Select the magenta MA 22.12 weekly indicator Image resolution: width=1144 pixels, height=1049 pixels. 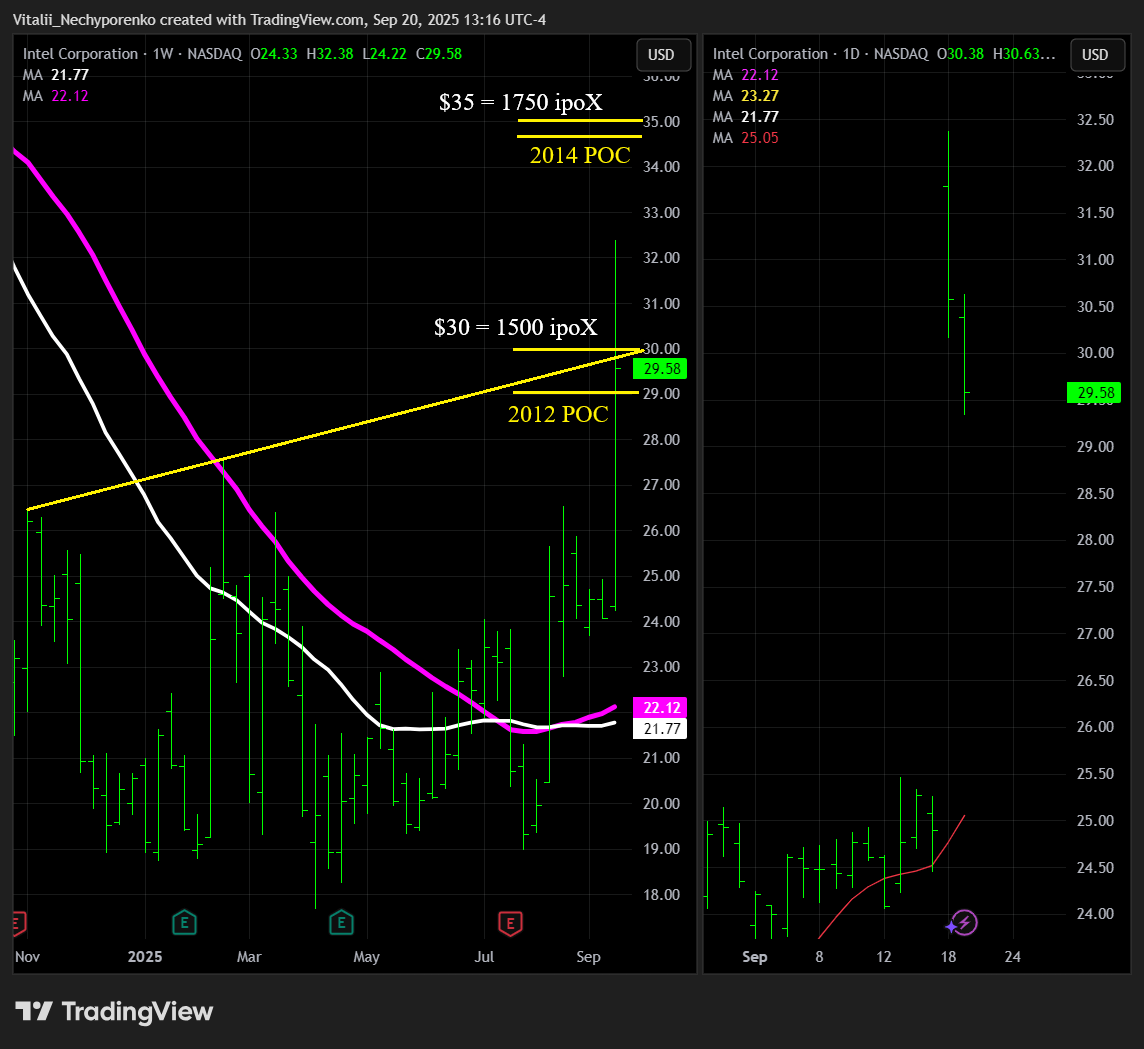pos(55,96)
